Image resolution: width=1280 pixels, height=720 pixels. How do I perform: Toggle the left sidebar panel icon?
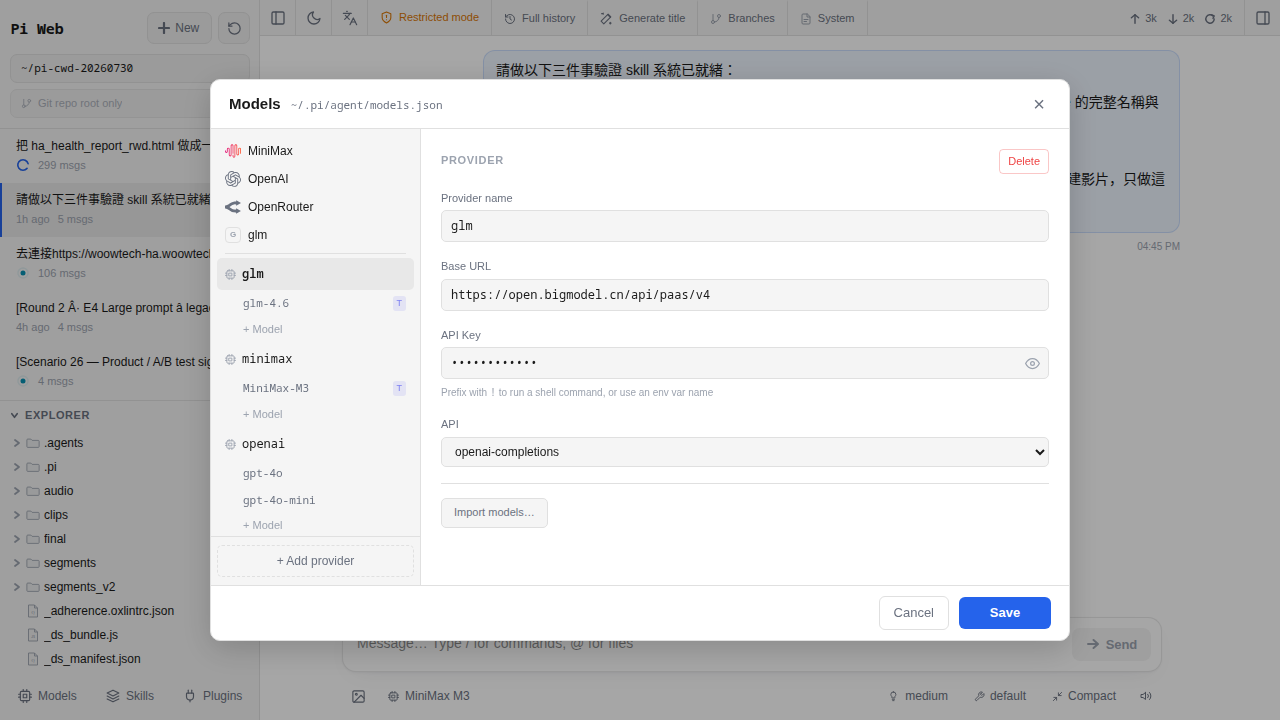point(278,18)
